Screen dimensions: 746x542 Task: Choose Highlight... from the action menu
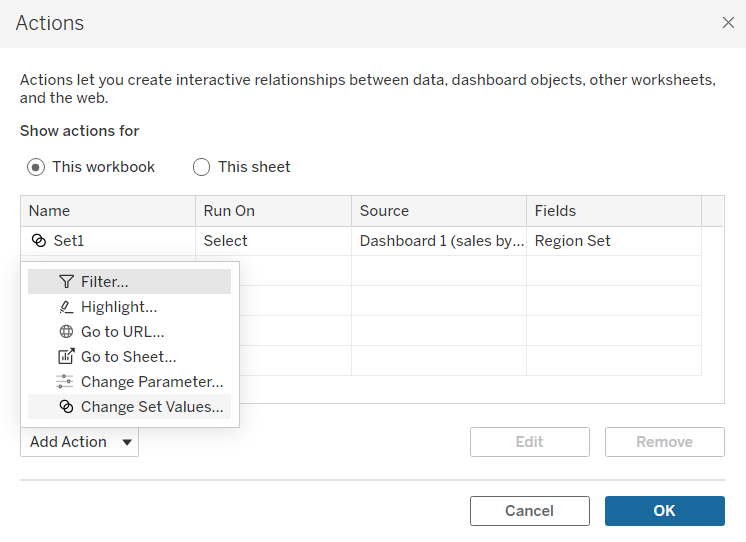[x=119, y=307]
